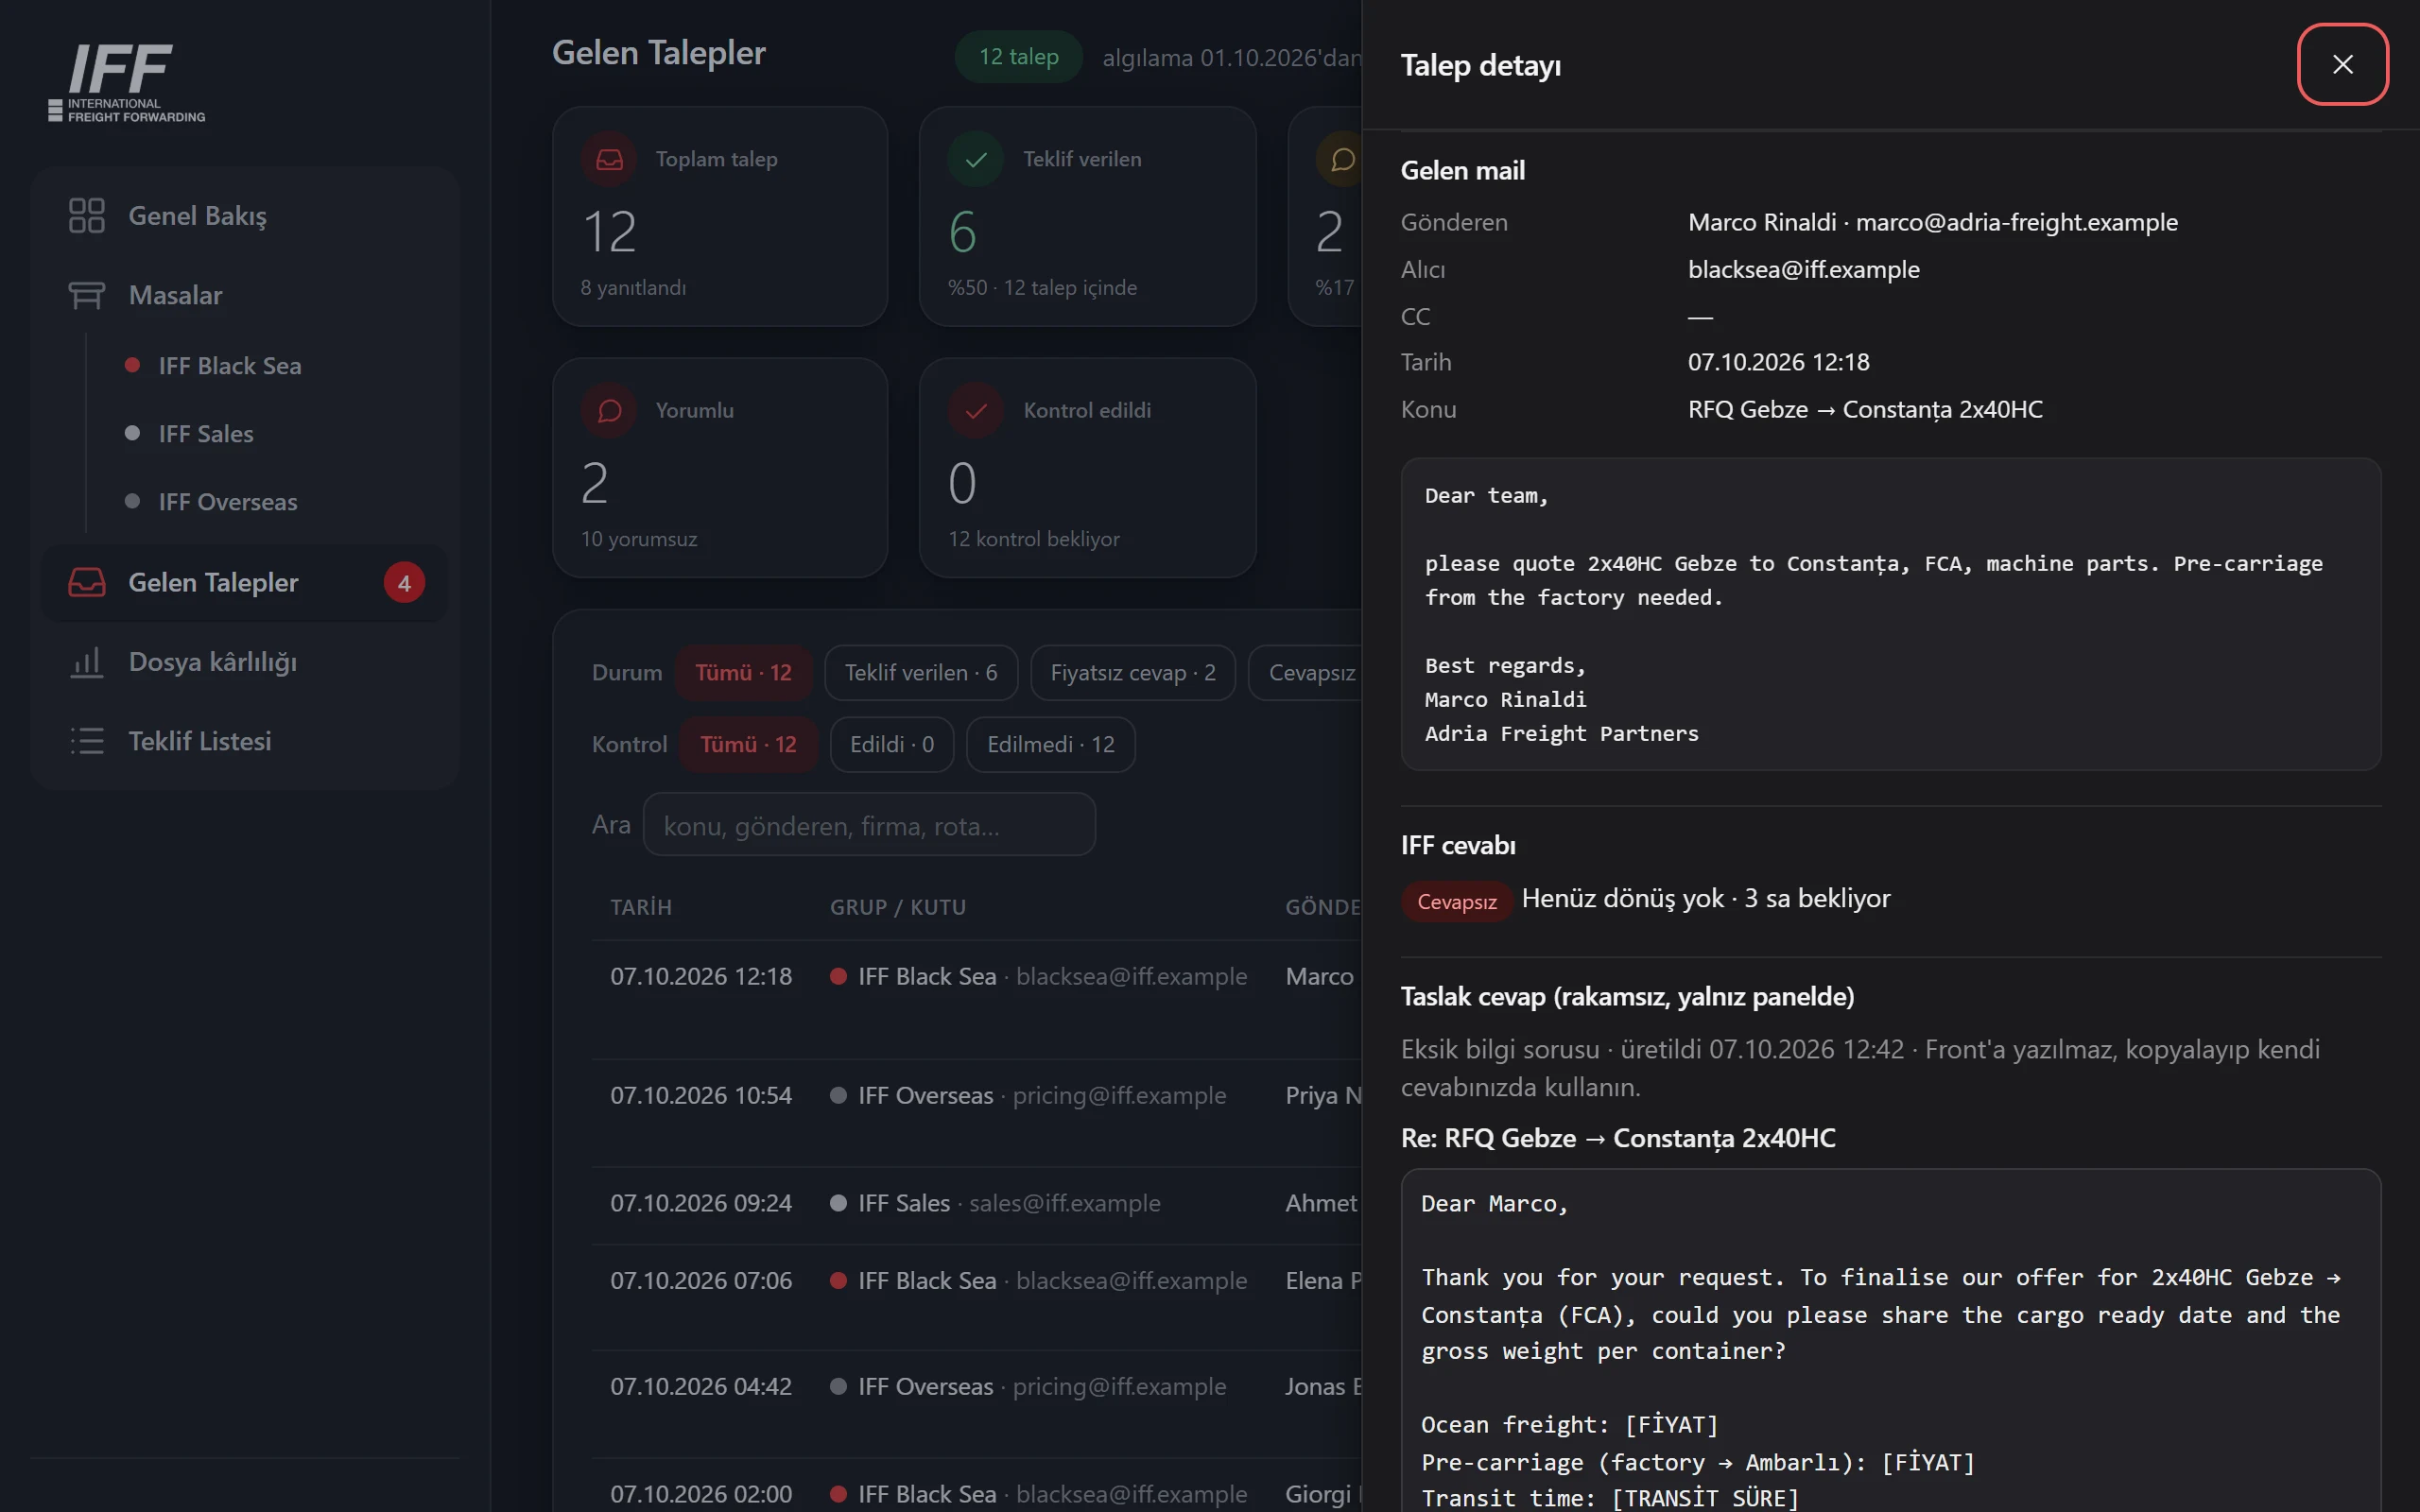The image size is (2420, 1512).
Task: Filter Kontrol by Tümü · 12
Action: coord(748,744)
